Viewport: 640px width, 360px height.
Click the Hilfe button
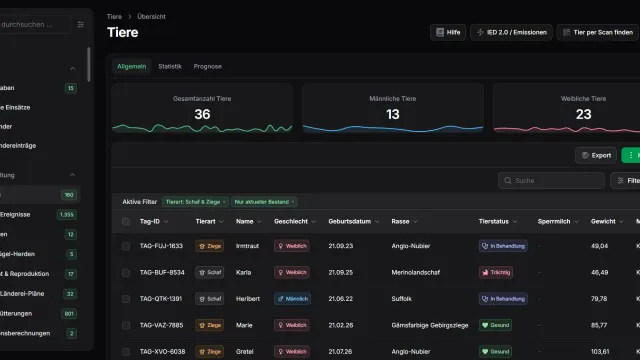(x=448, y=32)
